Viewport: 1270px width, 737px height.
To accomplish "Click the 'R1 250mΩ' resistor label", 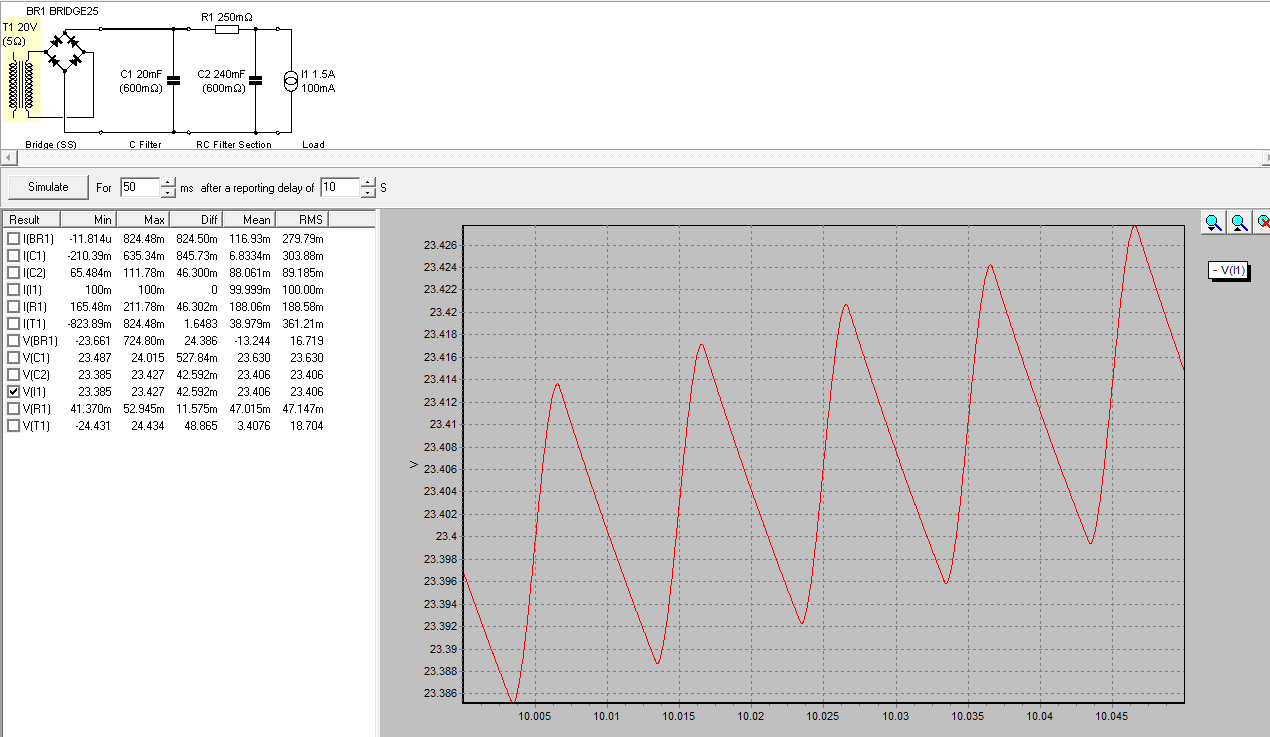I will [227, 17].
